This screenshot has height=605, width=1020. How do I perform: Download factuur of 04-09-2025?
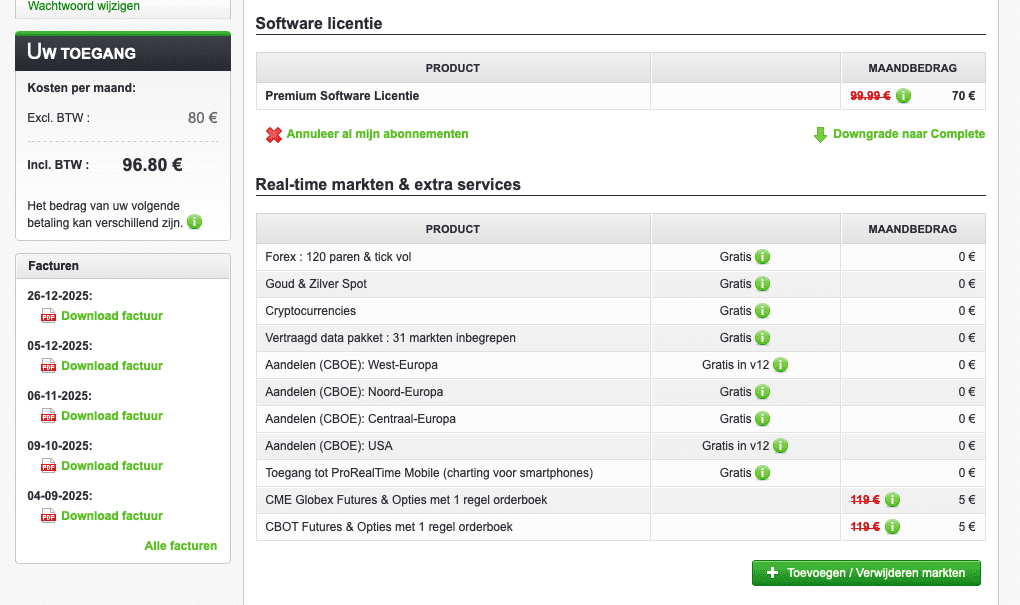(112, 516)
